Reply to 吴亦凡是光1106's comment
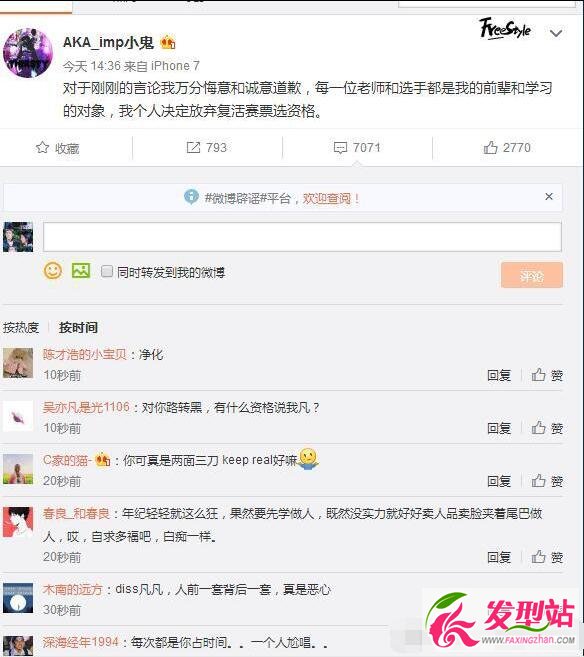 (499, 428)
